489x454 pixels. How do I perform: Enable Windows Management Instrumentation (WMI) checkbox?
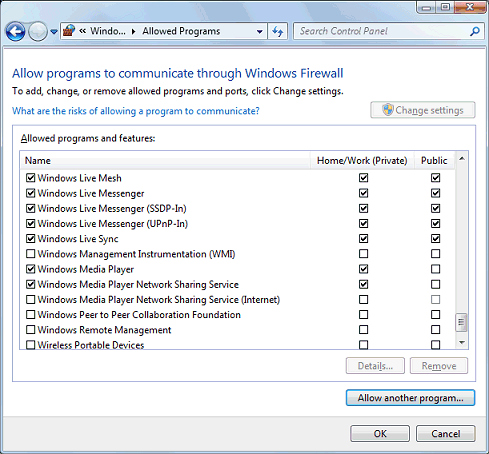30,254
